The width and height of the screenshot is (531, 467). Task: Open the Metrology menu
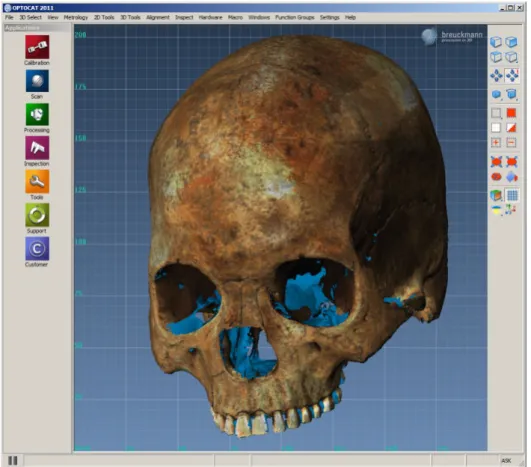(x=76, y=17)
